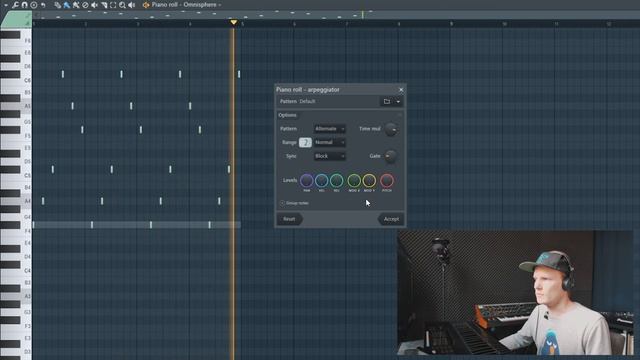Expand the arpeggiator preset dropdown arrow
Image resolution: width=640 pixels, height=360 pixels.
tap(398, 101)
